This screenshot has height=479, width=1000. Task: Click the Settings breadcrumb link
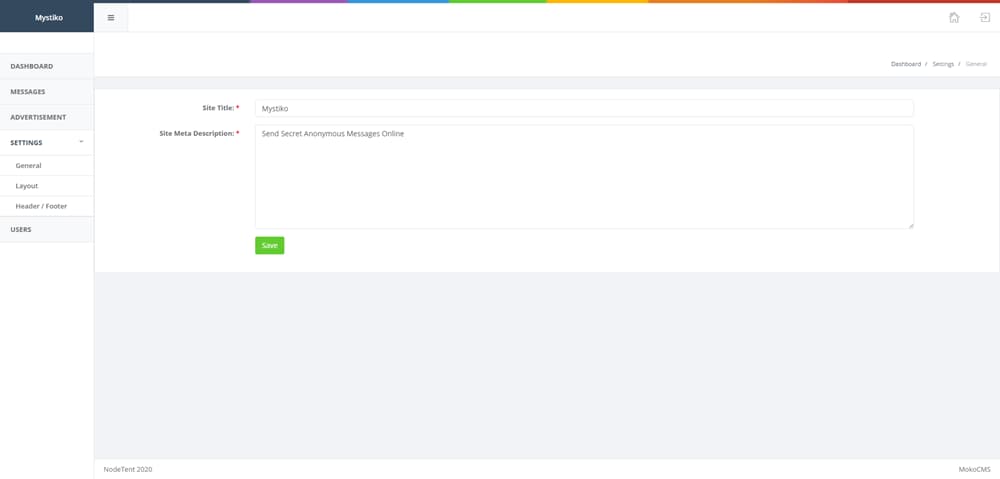pyautogui.click(x=943, y=64)
